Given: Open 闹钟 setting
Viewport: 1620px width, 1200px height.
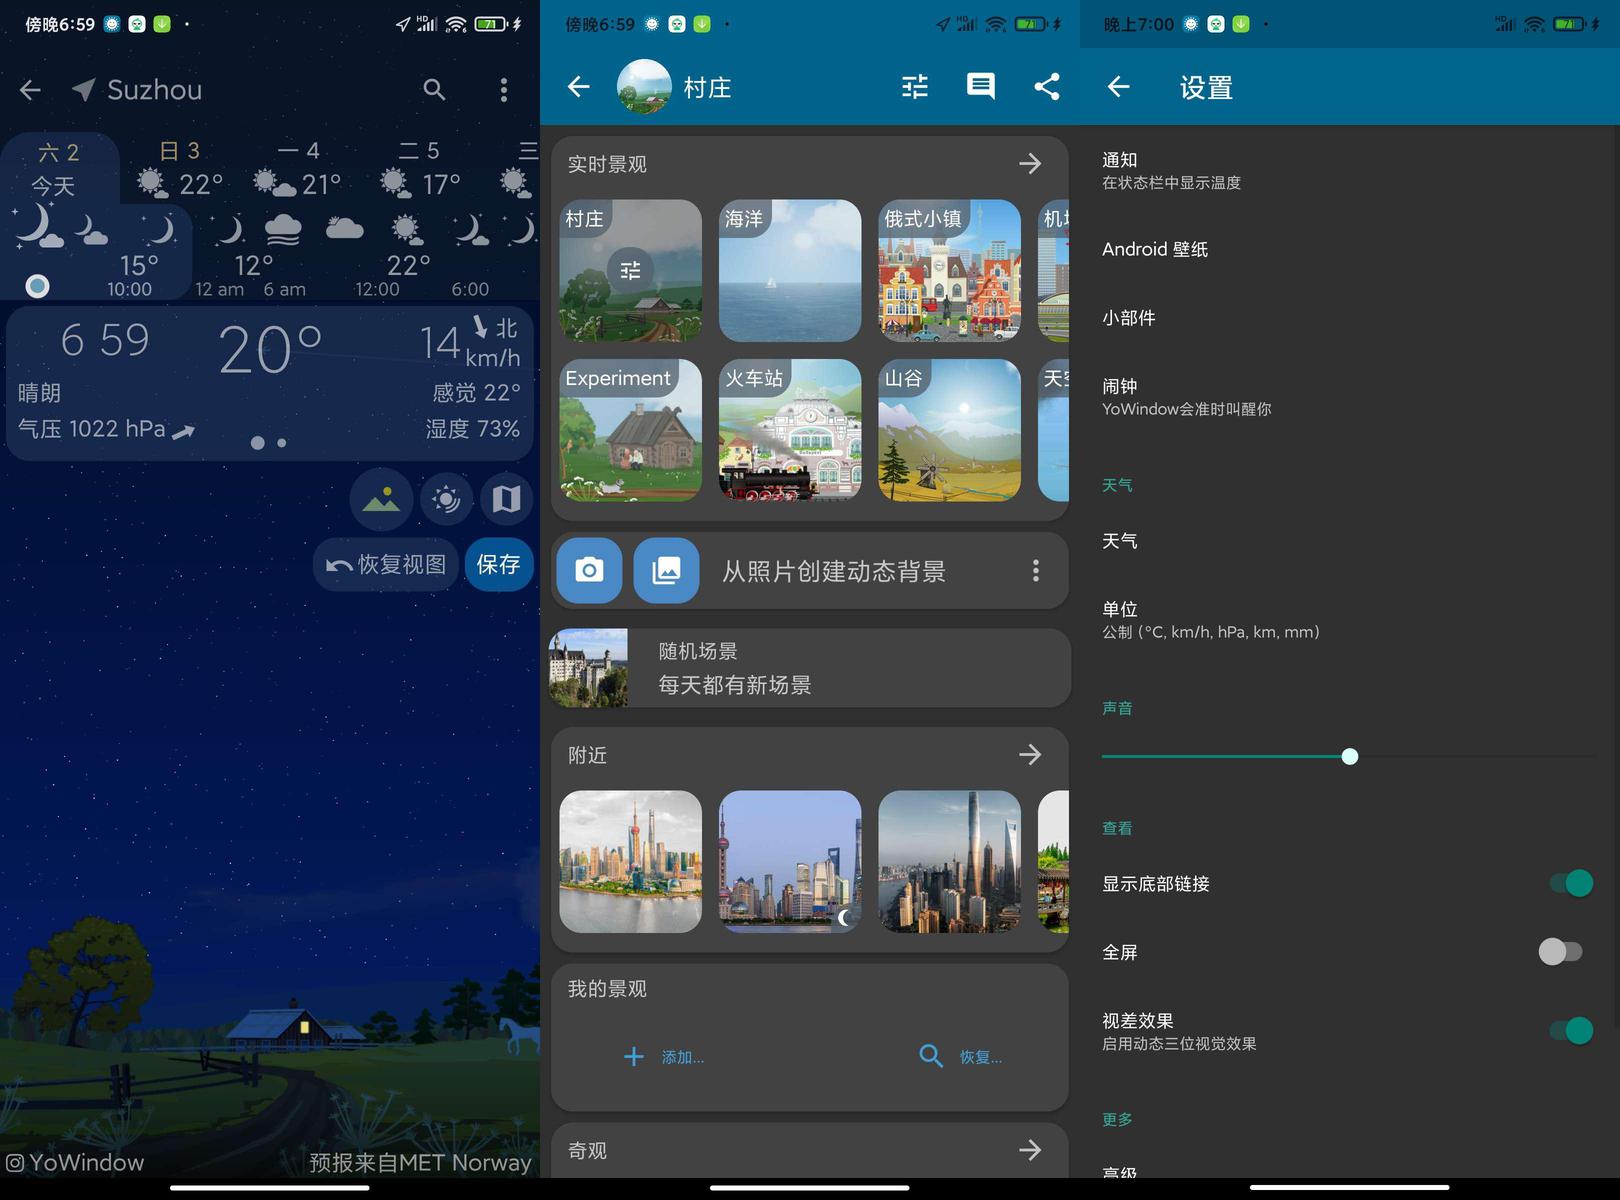Looking at the screenshot, I should click(1350, 396).
